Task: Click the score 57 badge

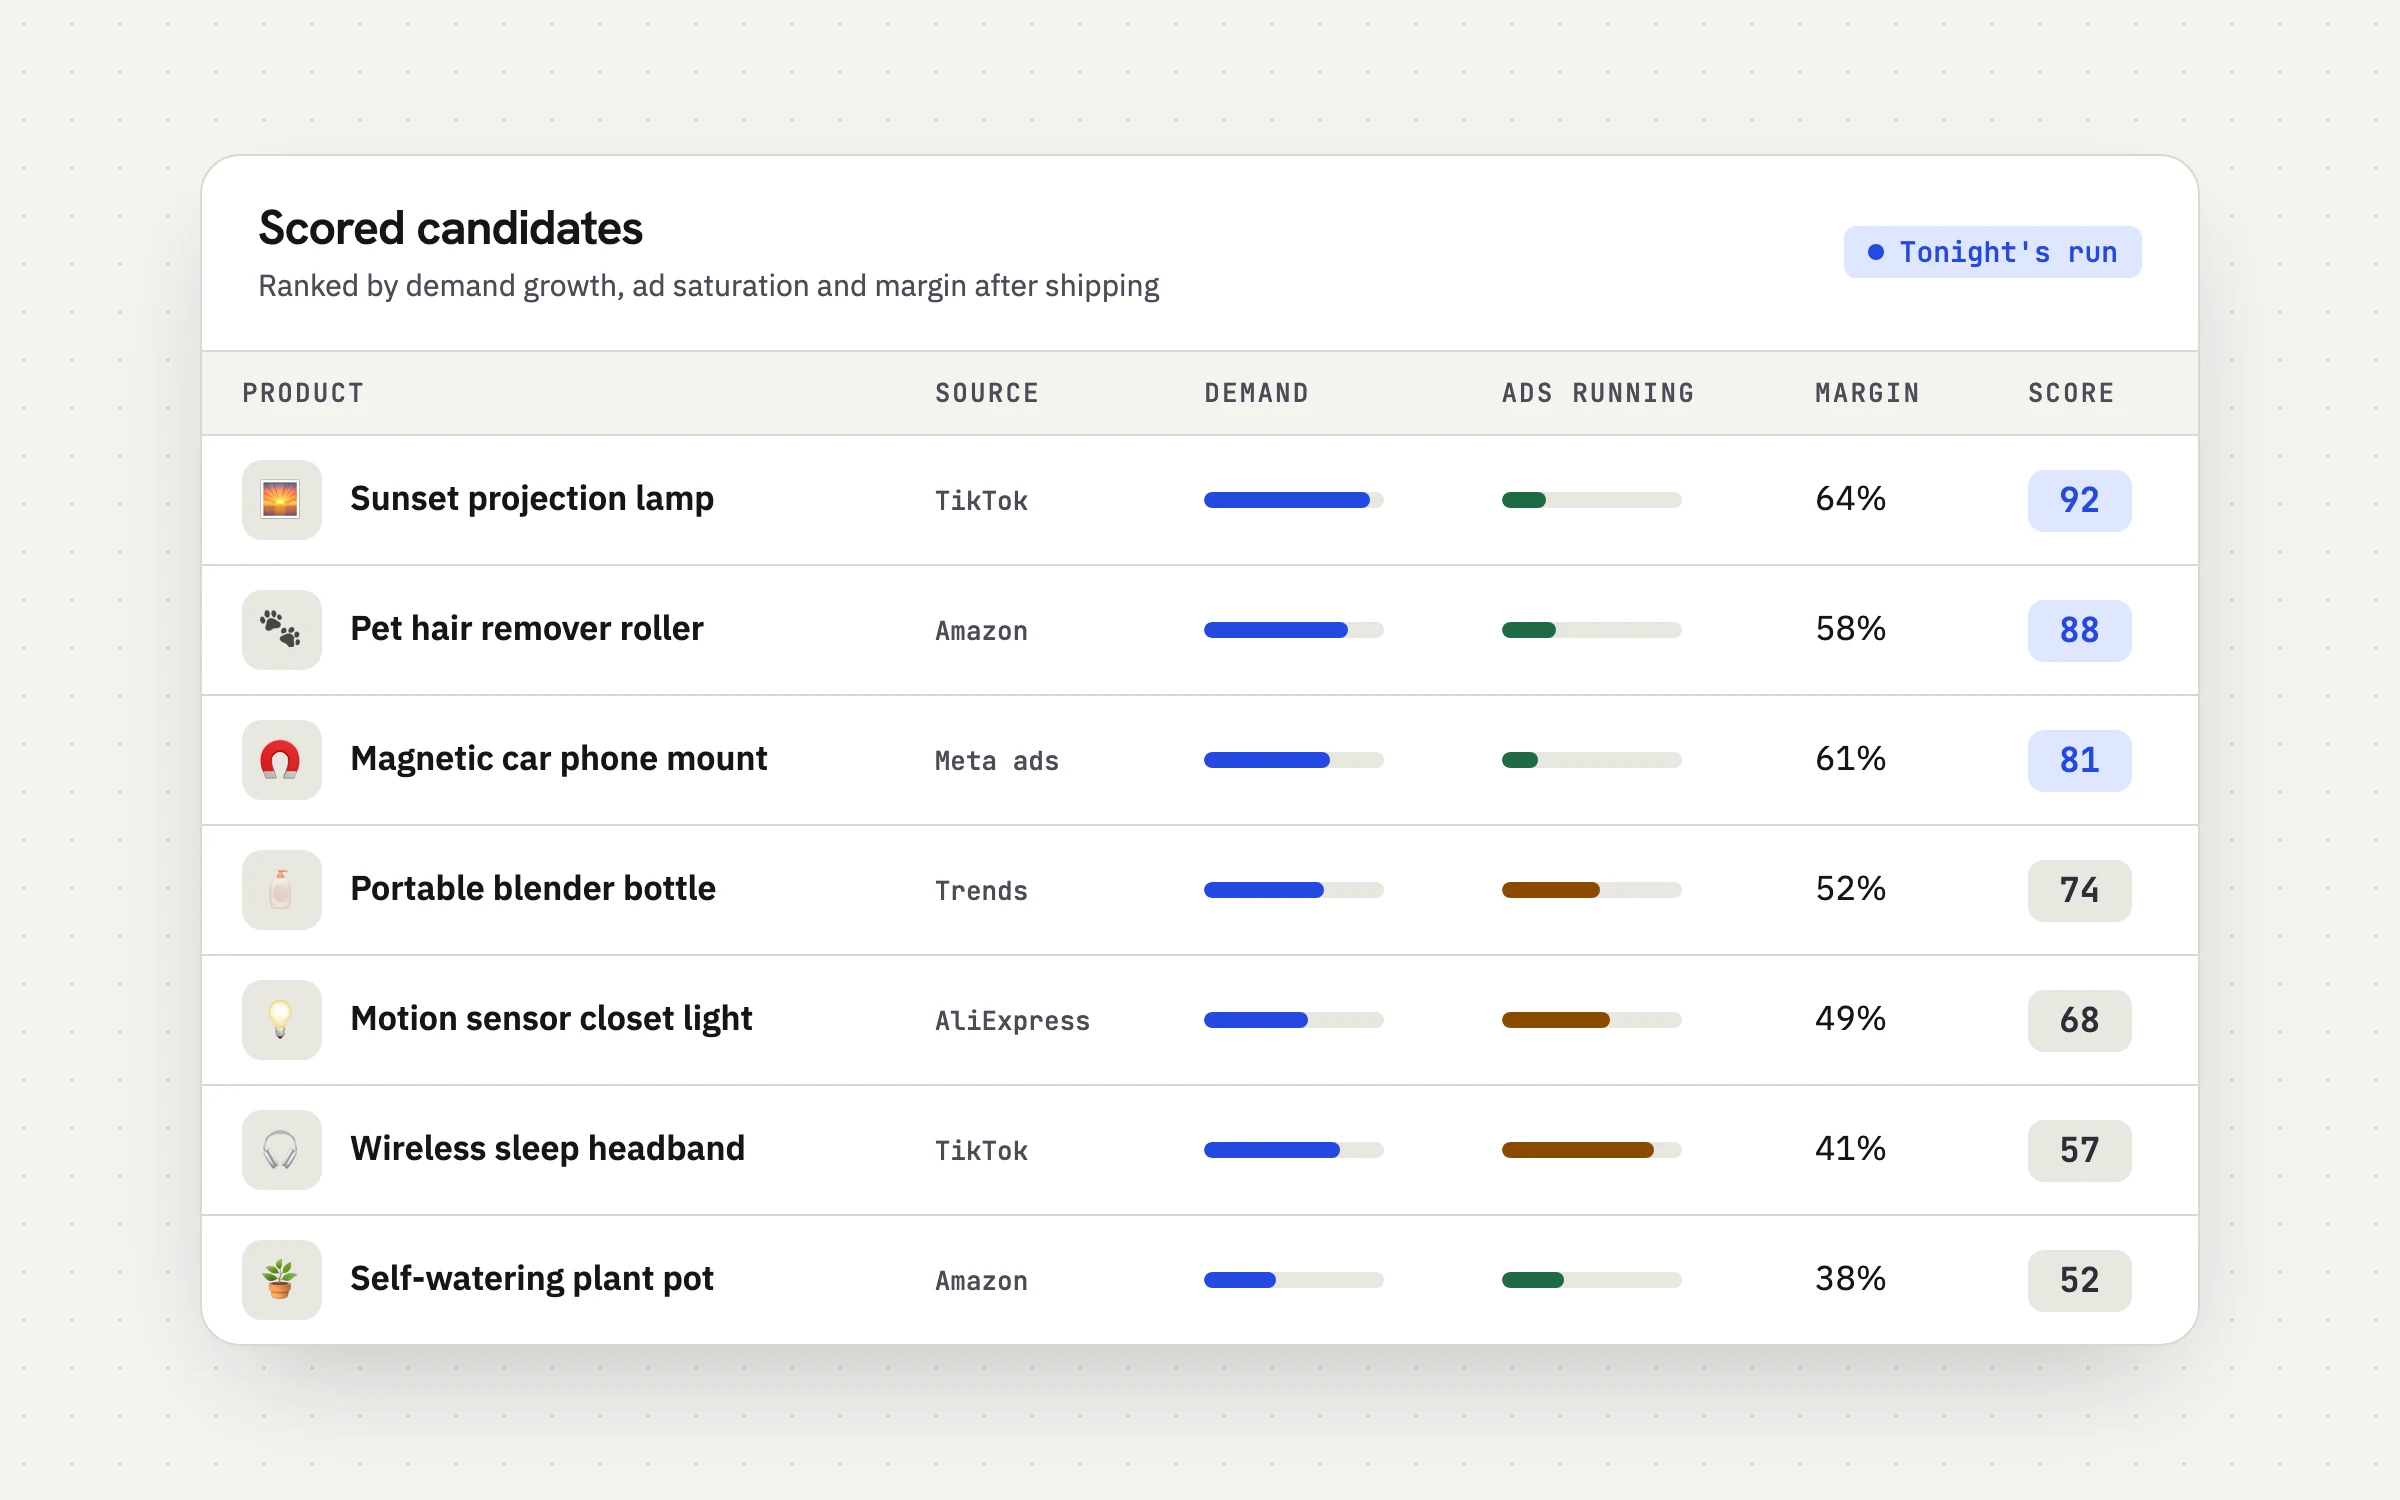Action: 2079,1150
